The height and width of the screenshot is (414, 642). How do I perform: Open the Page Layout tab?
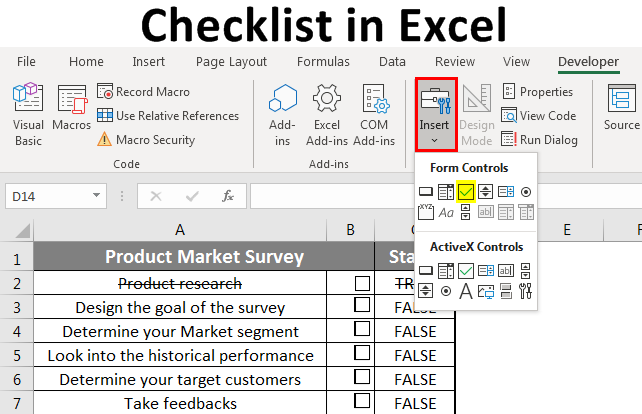click(231, 62)
